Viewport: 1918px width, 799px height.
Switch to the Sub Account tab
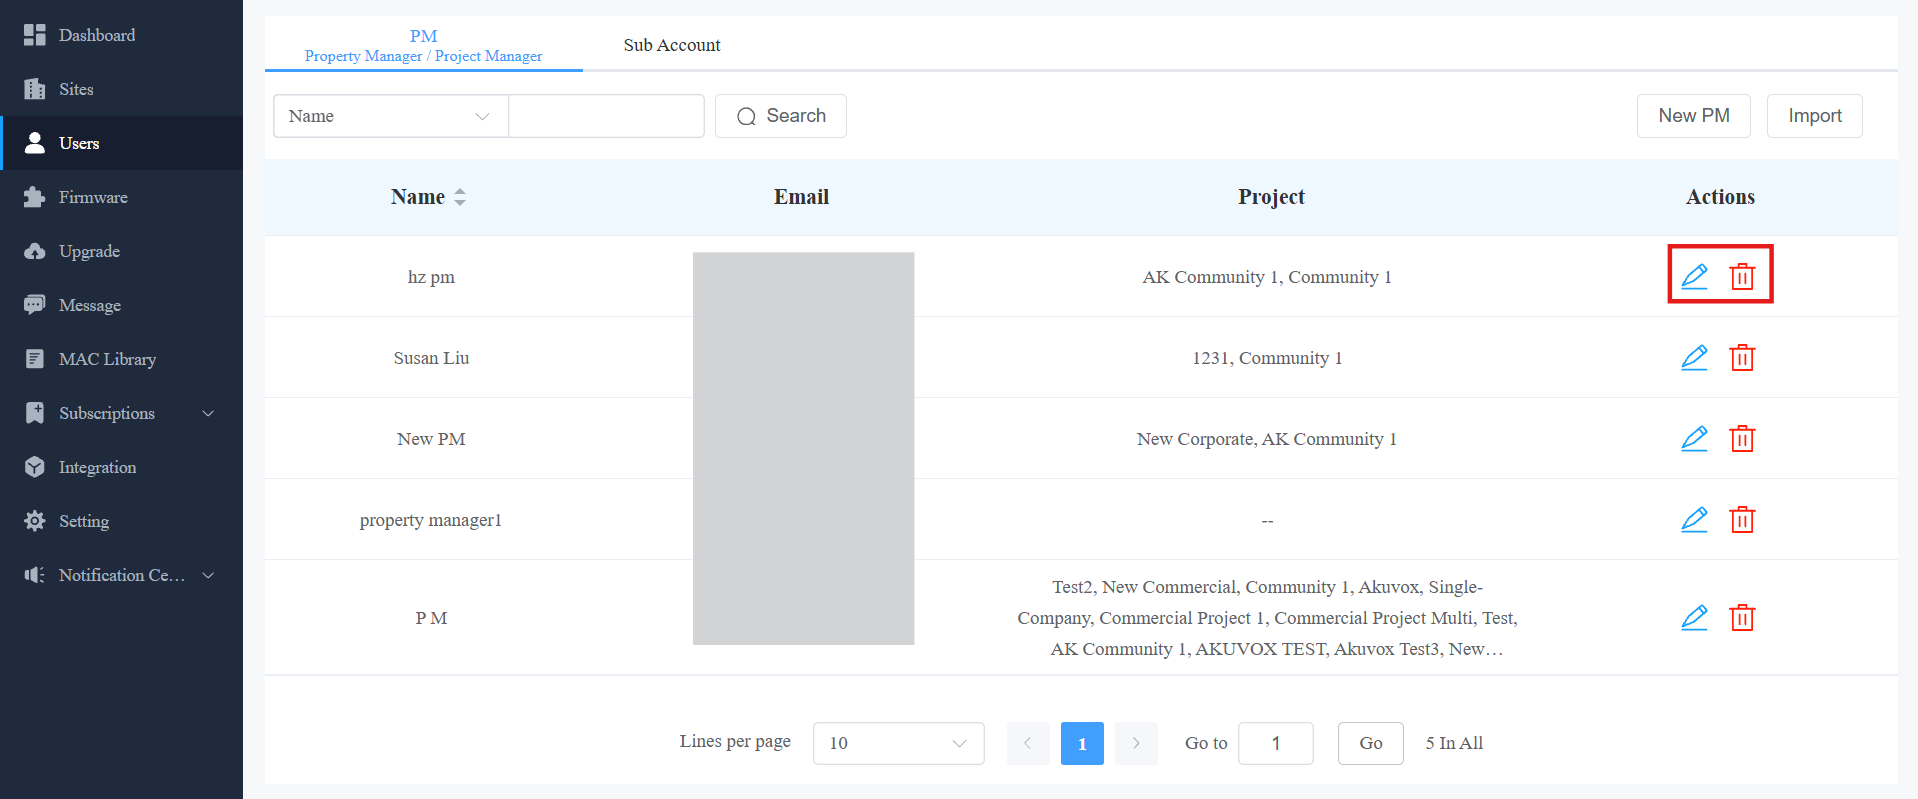point(672,45)
